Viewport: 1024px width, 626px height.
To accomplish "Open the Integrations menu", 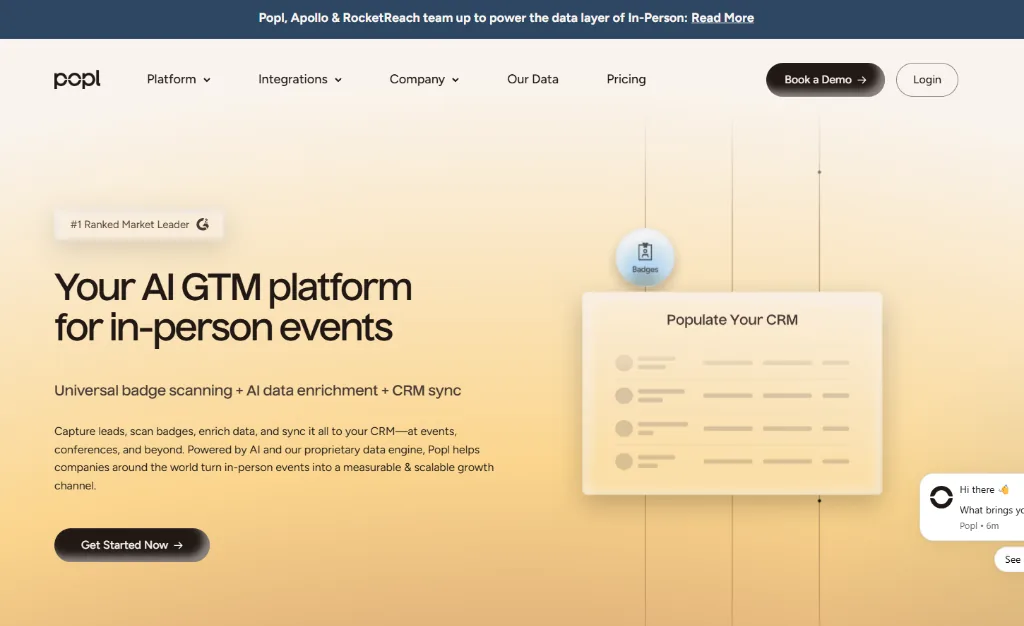I will tap(300, 79).
